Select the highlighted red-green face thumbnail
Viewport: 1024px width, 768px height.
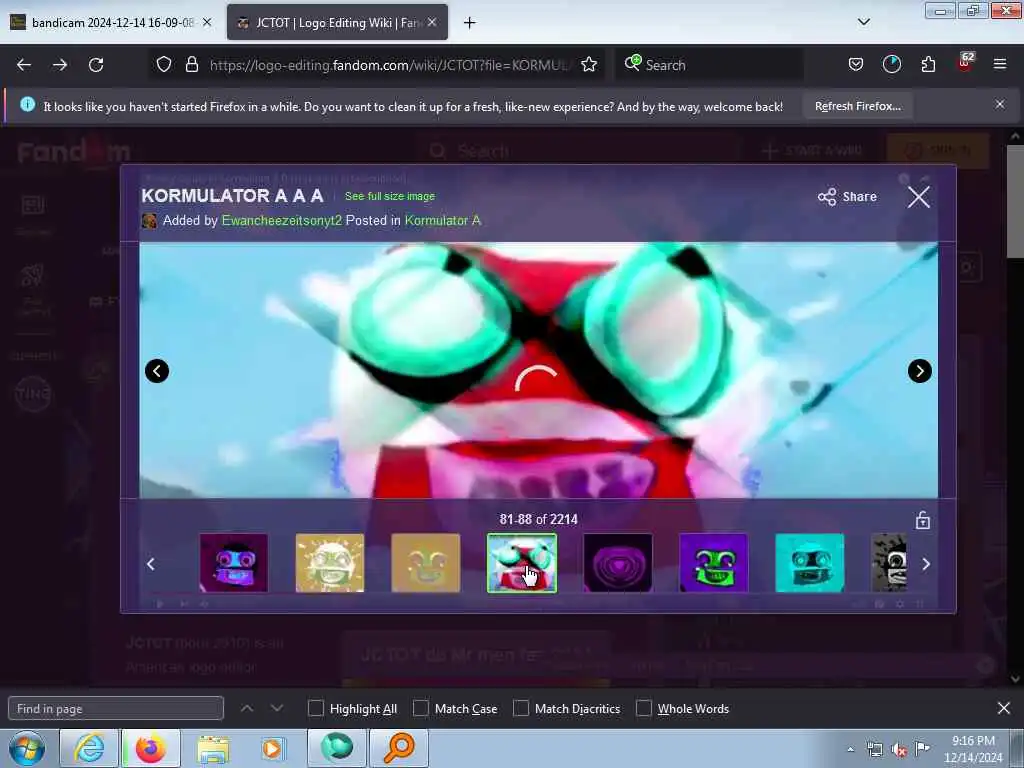(x=522, y=563)
